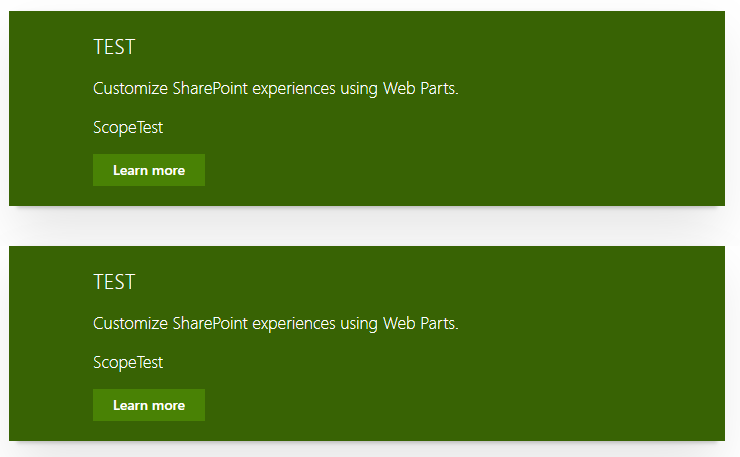Screen dimensions: 740x457
Task: Click the word experiences in the upper card
Action: click(x=294, y=89)
